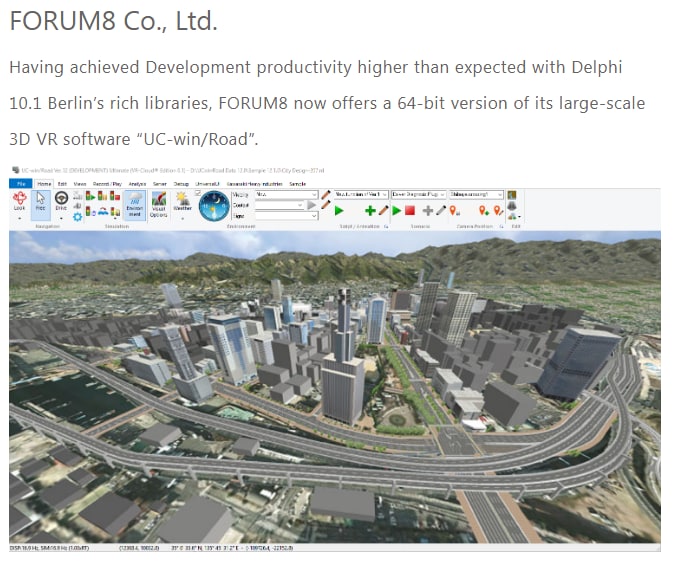Open the Weather settings icon

point(182,201)
